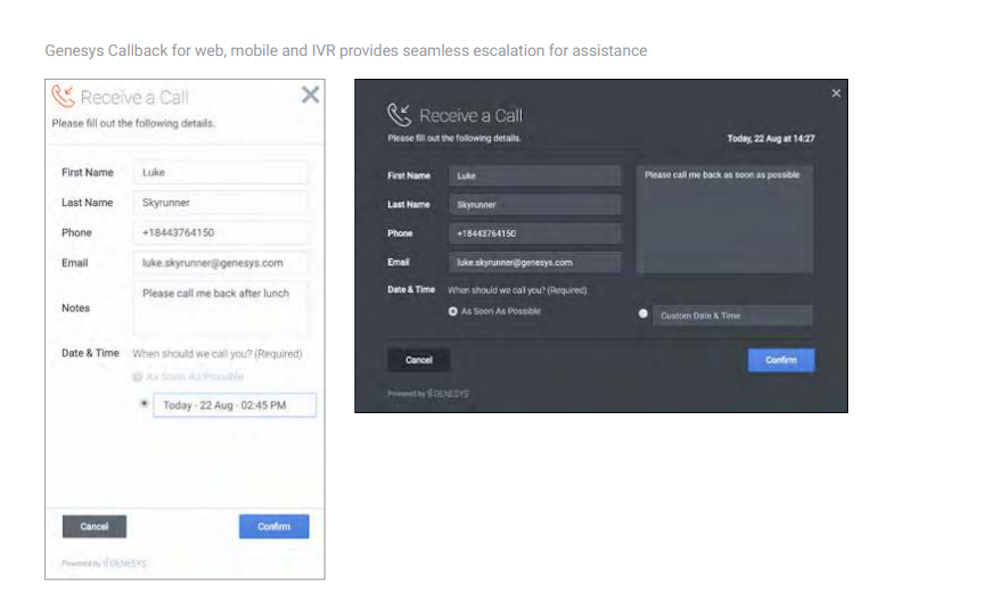Click the phone icon in dark Receive a Call form
Viewport: 1000px width, 599px height.
click(399, 115)
